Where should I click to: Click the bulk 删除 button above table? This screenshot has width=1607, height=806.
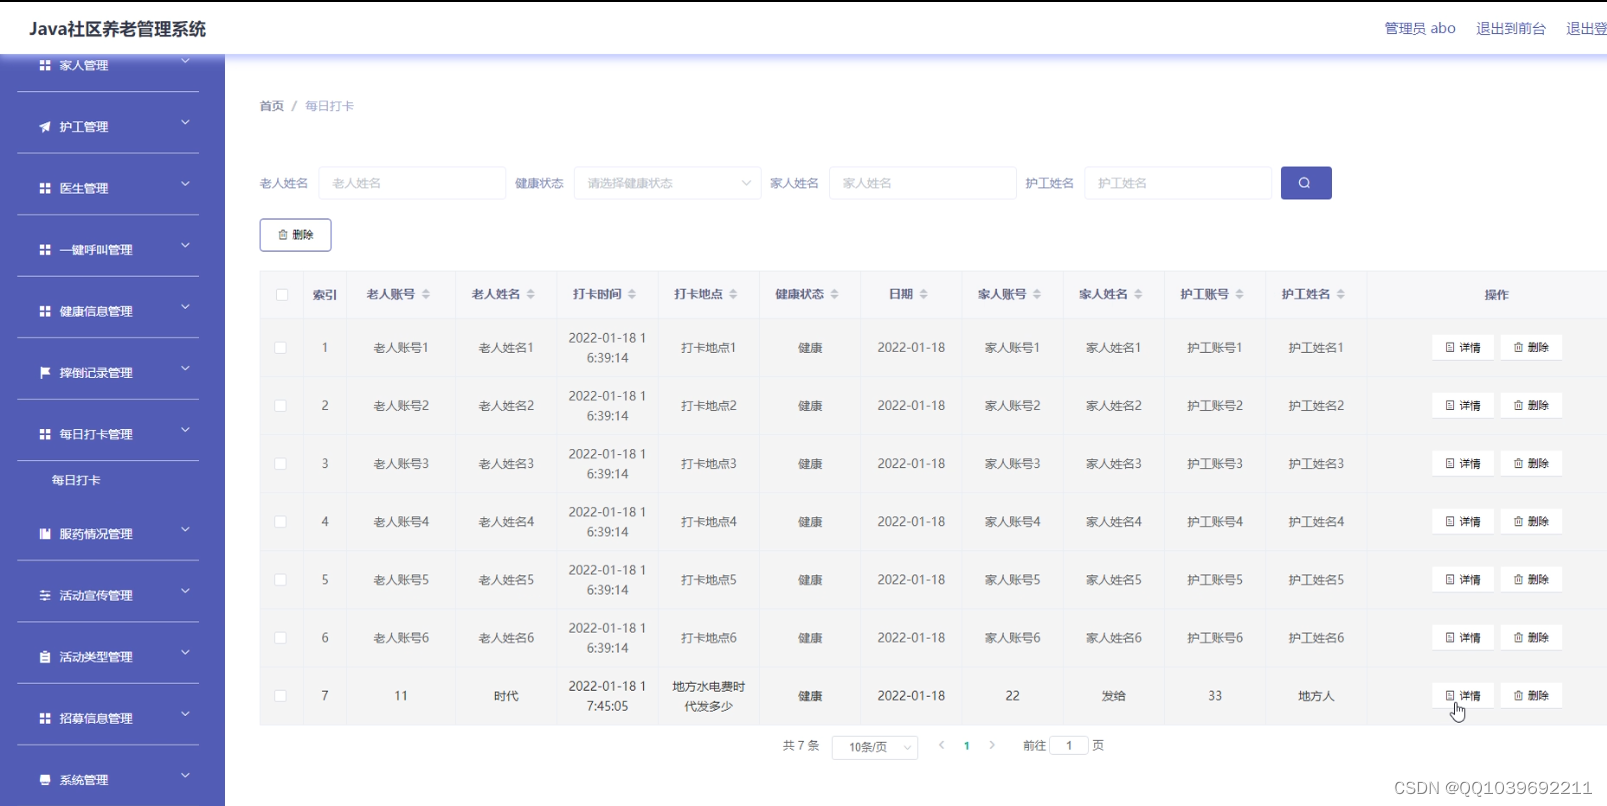295,235
